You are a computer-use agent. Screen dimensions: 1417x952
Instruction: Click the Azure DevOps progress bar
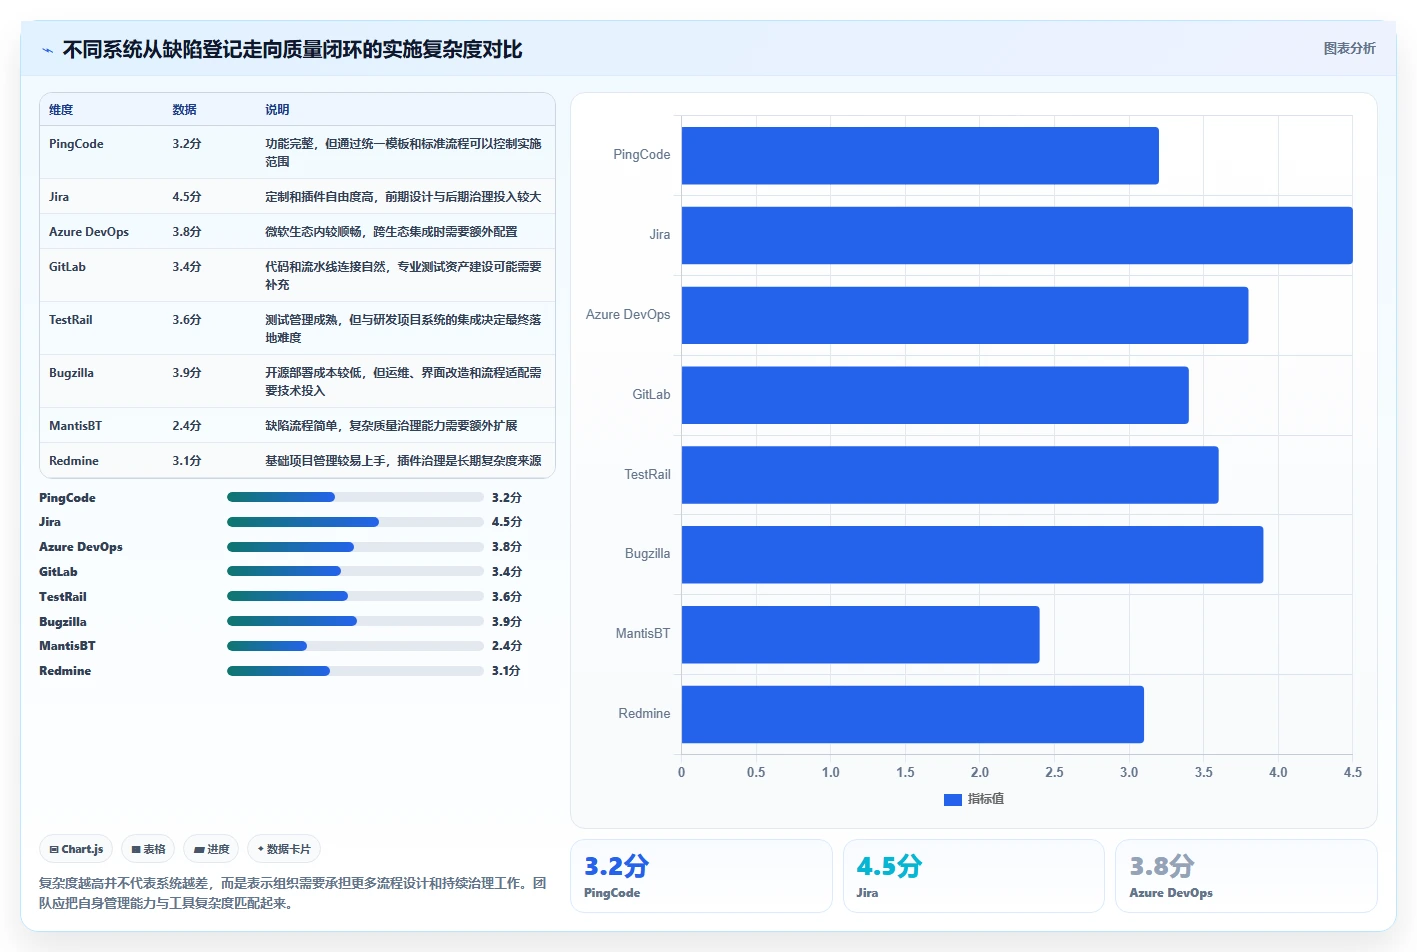point(355,547)
